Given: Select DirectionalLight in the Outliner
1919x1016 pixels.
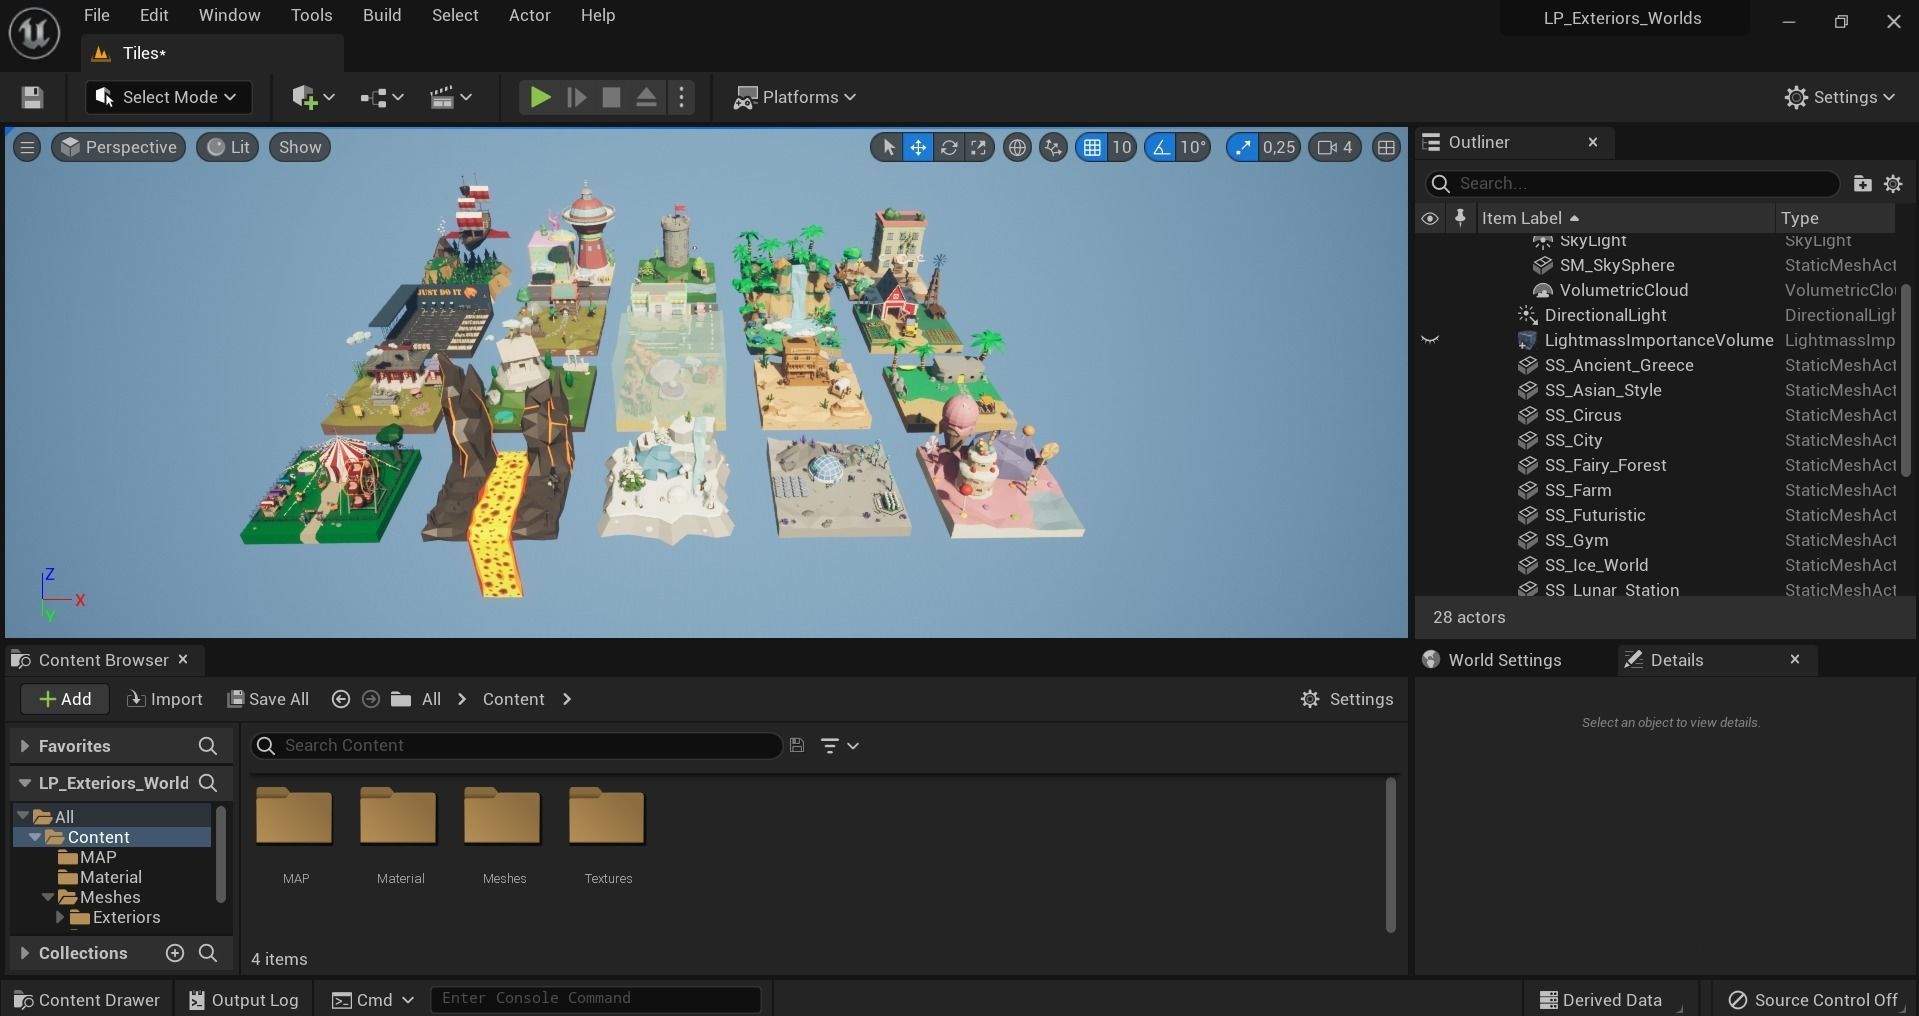Looking at the screenshot, I should pyautogui.click(x=1605, y=315).
